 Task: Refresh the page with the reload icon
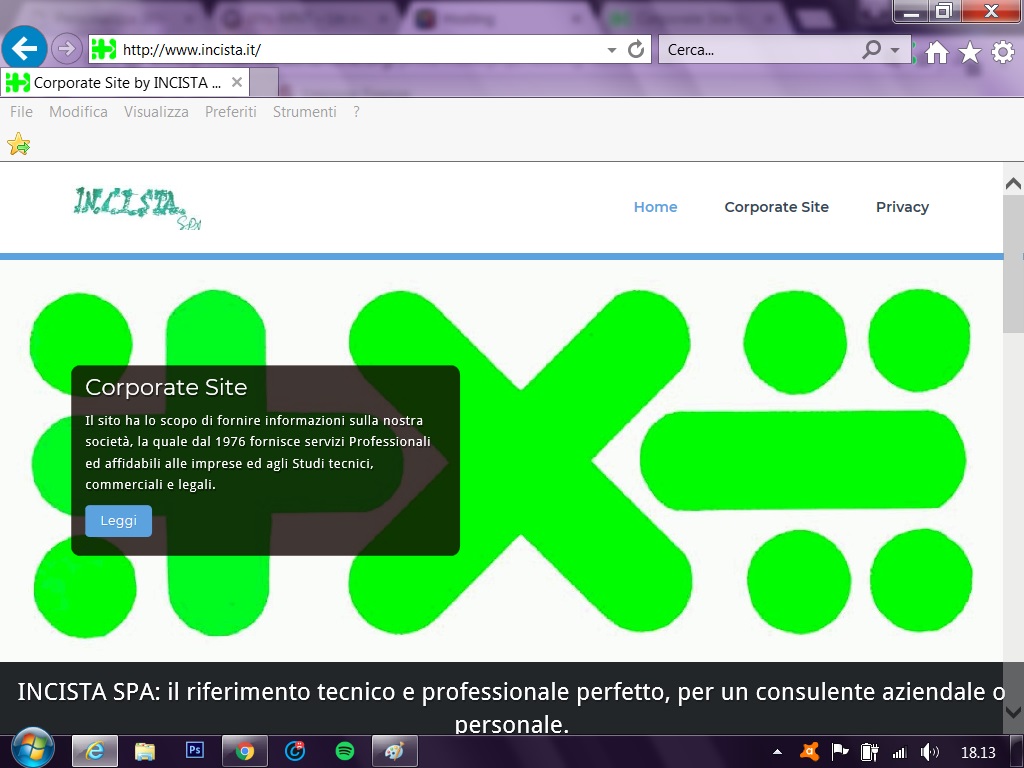point(635,50)
